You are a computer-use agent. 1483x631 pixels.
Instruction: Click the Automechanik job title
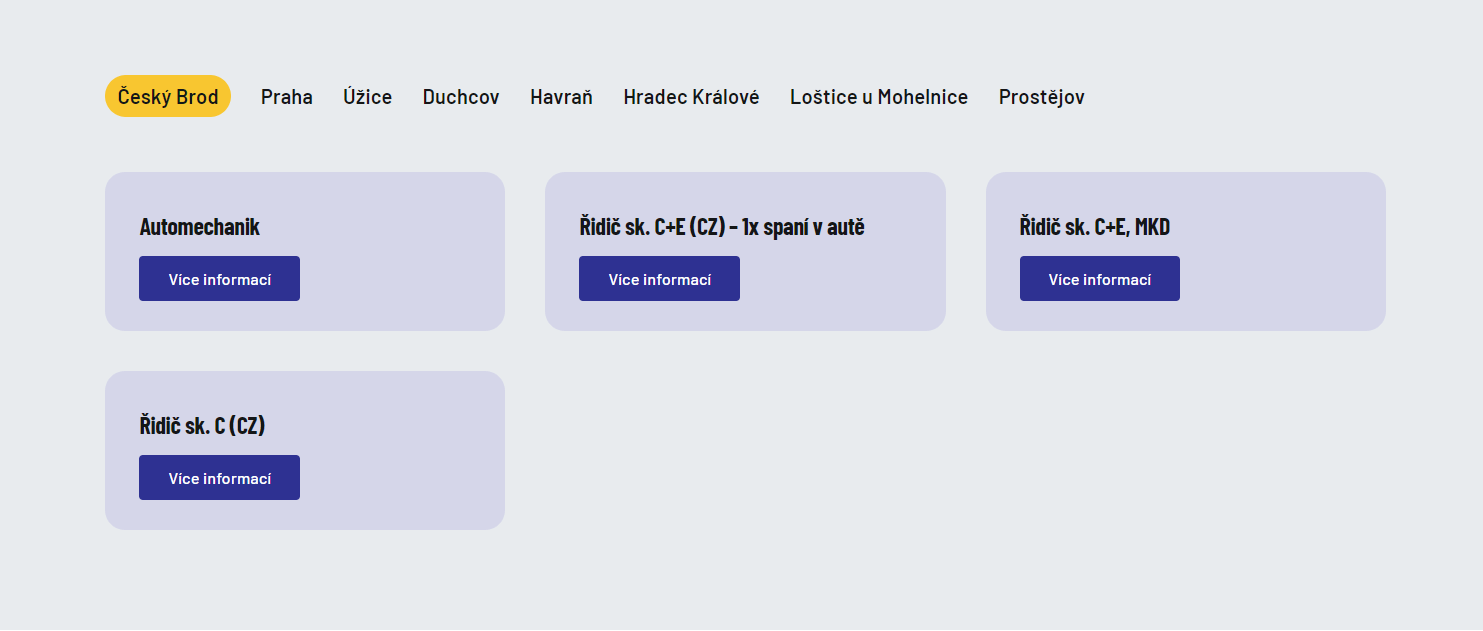200,227
